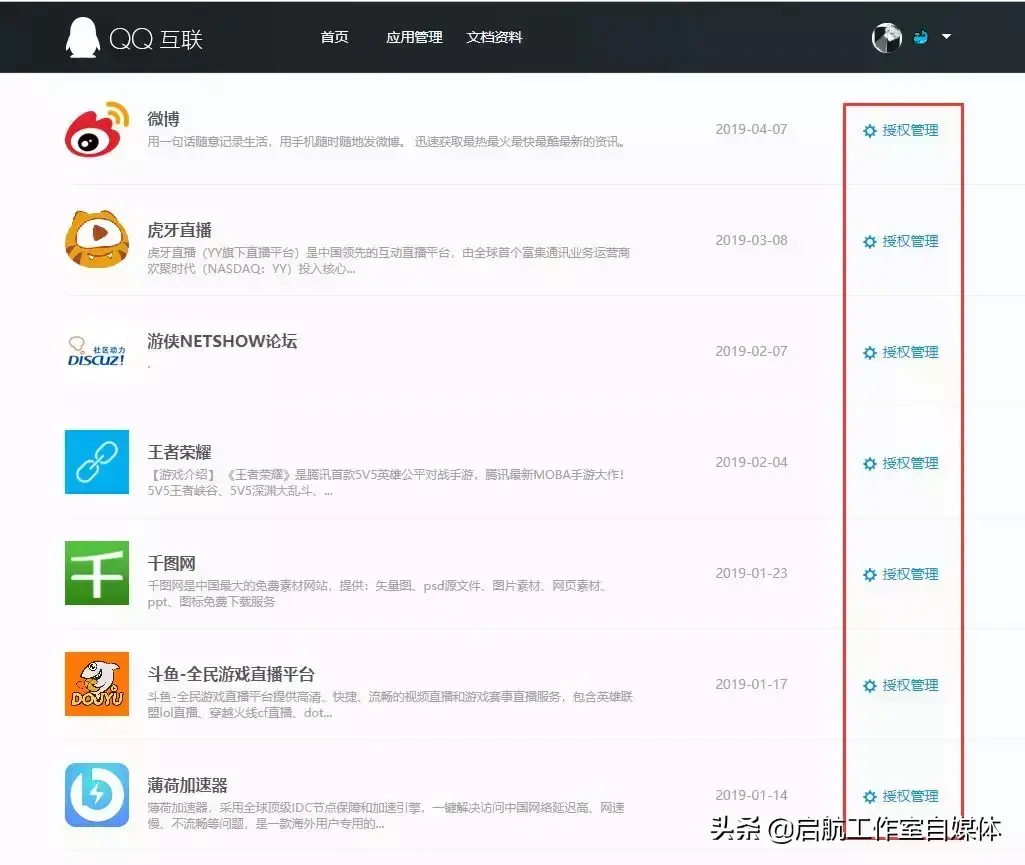Viewport: 1025px width, 865px height.
Task: Open the 应用管理 nav item
Action: point(414,37)
